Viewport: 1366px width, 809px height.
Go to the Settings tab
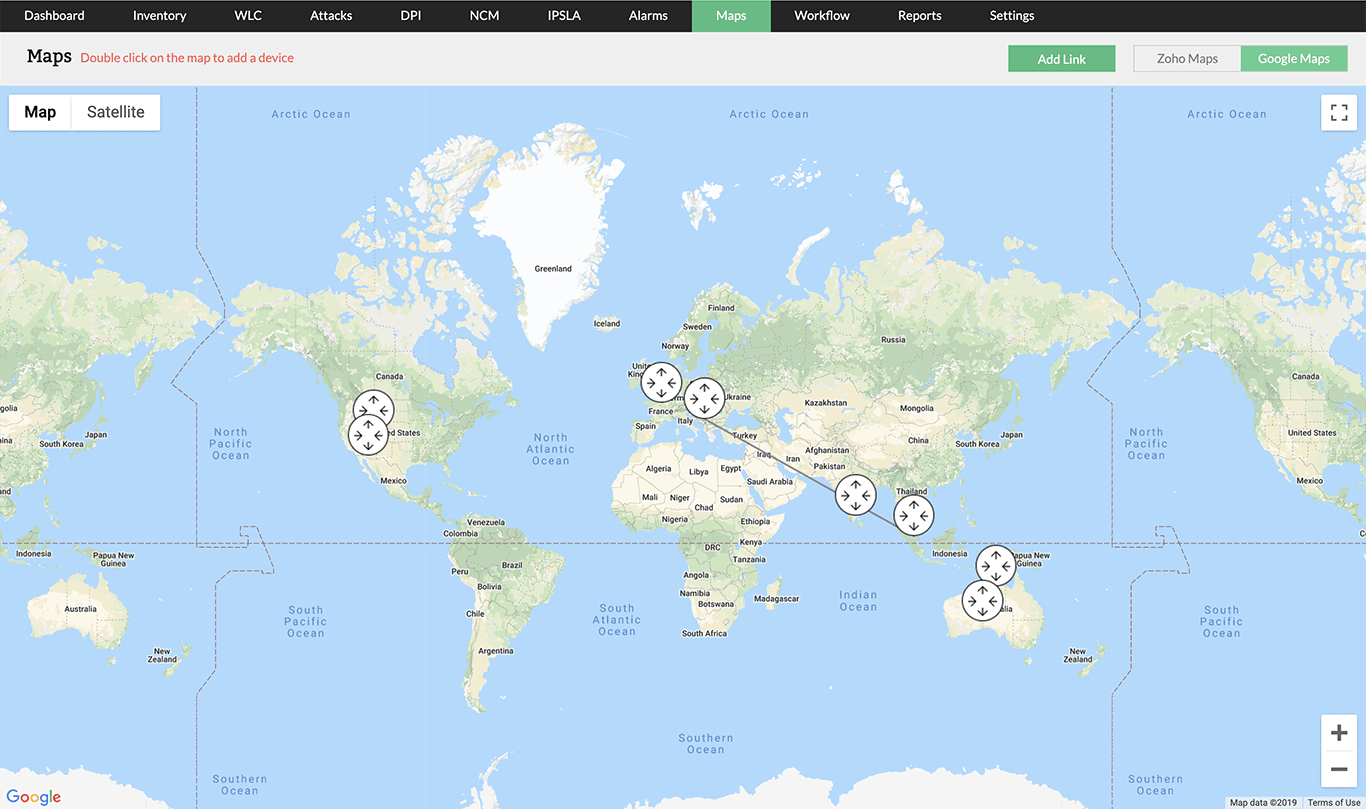pos(1012,16)
